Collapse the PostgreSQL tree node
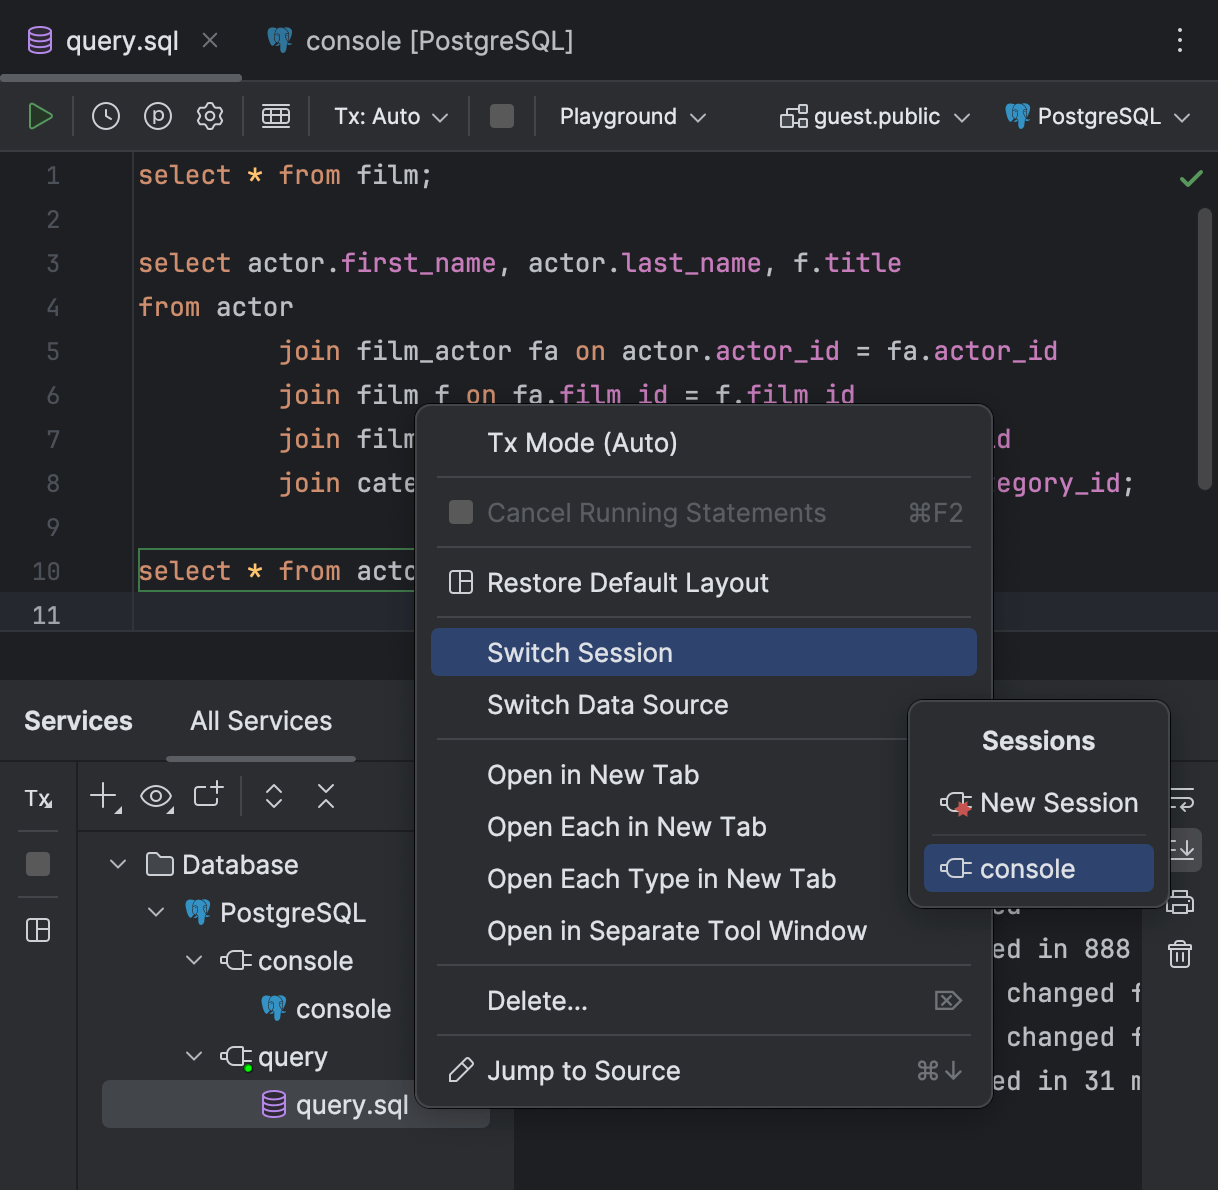The image size is (1218, 1190). click(x=155, y=911)
